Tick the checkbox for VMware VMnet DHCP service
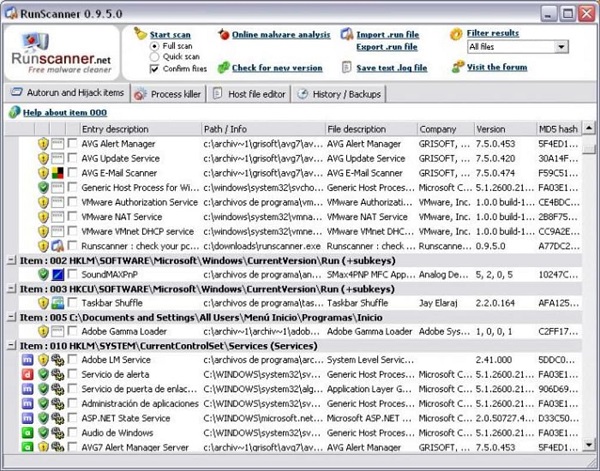Image resolution: width=600 pixels, height=471 pixels. (x=72, y=231)
